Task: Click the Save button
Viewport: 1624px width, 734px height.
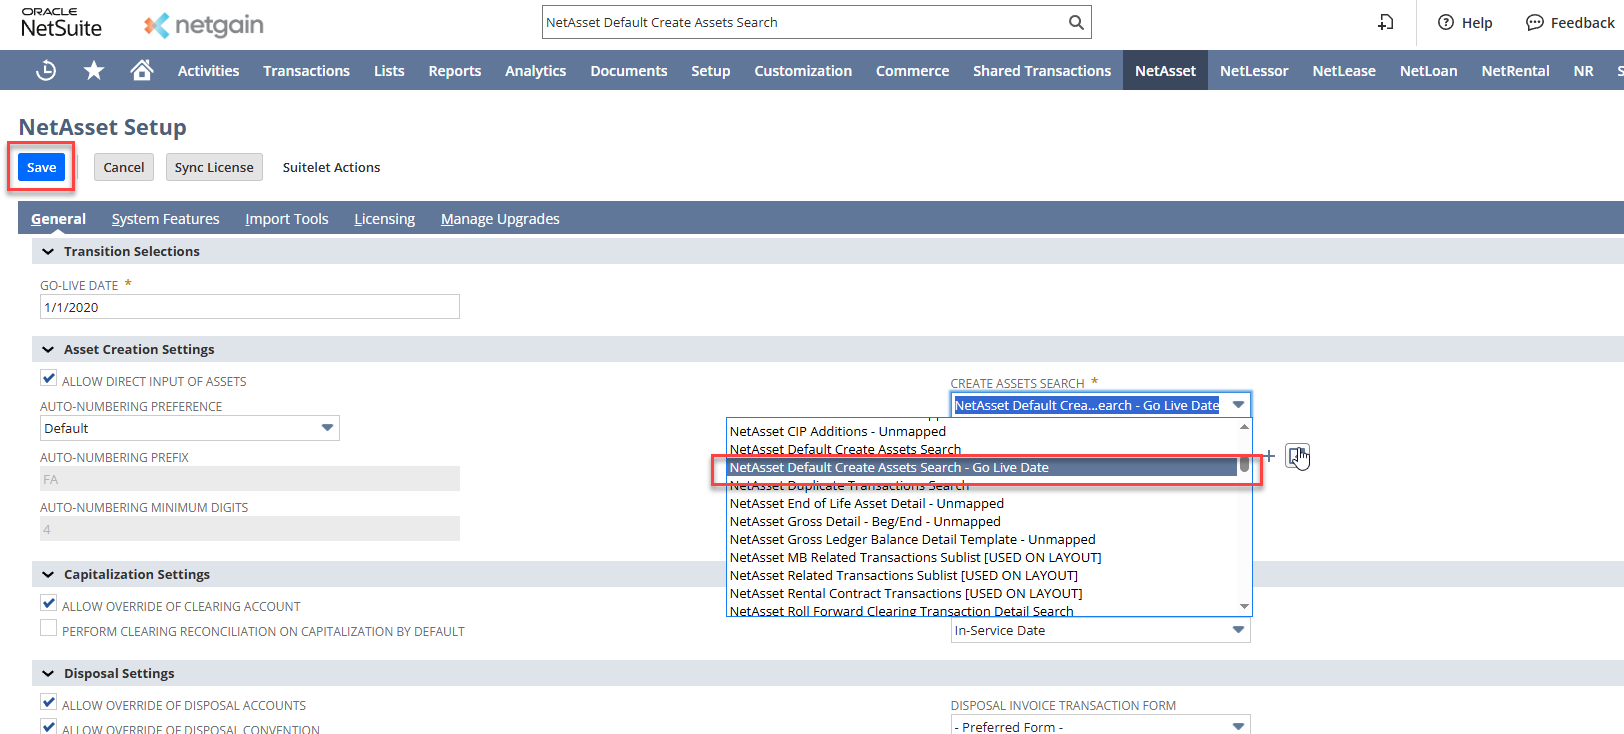Action: pos(41,167)
